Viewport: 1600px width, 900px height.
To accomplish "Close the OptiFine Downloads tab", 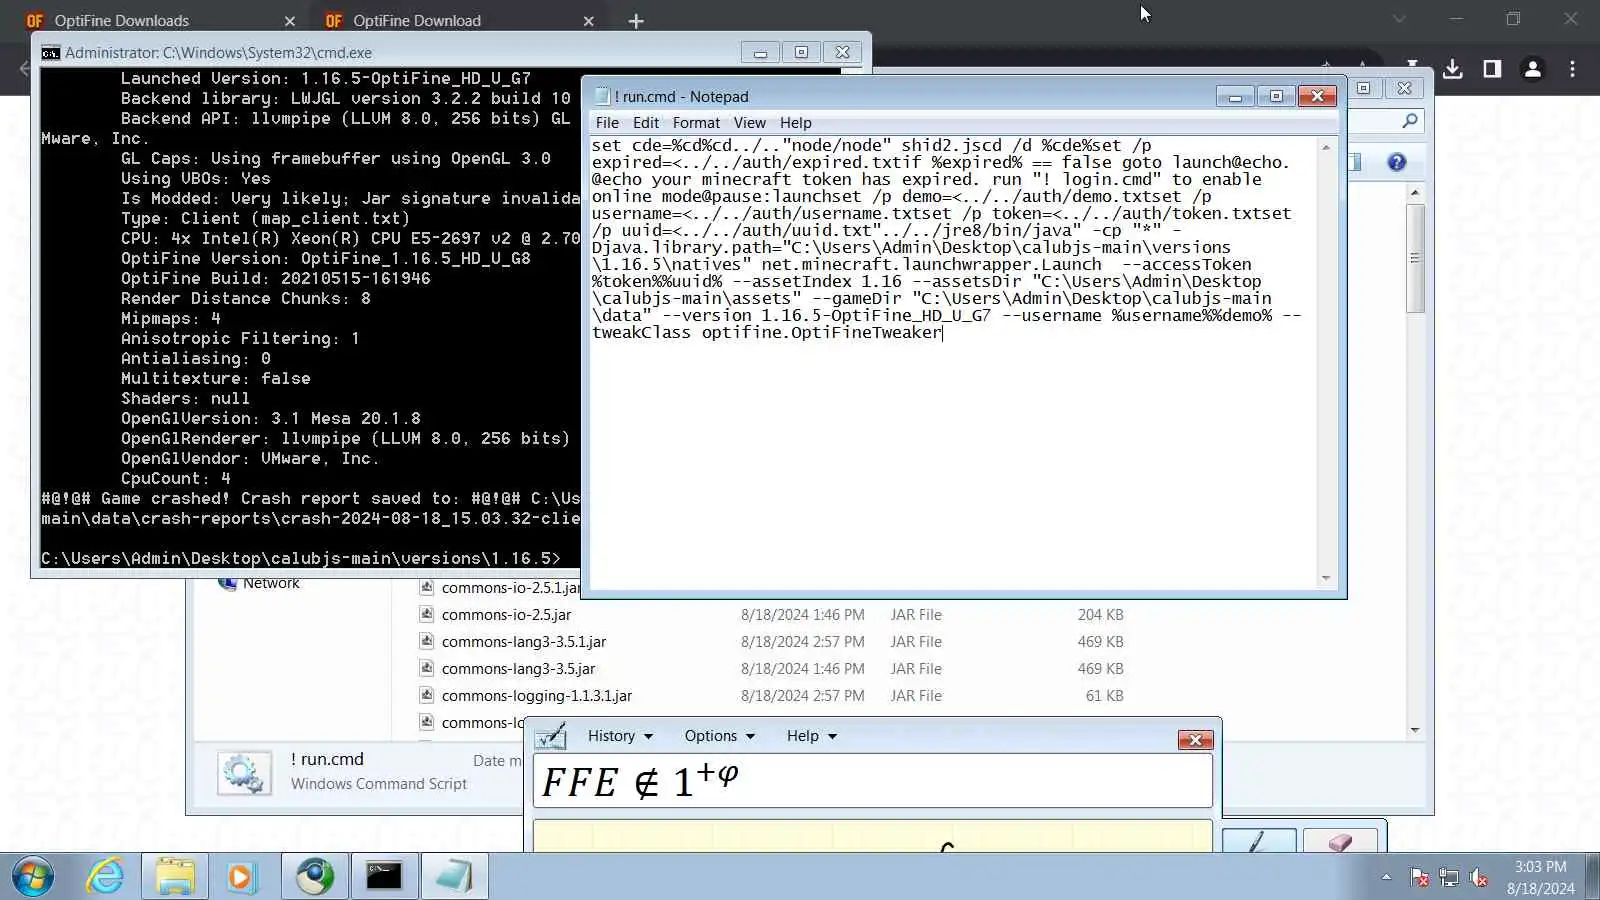I will tap(289, 21).
